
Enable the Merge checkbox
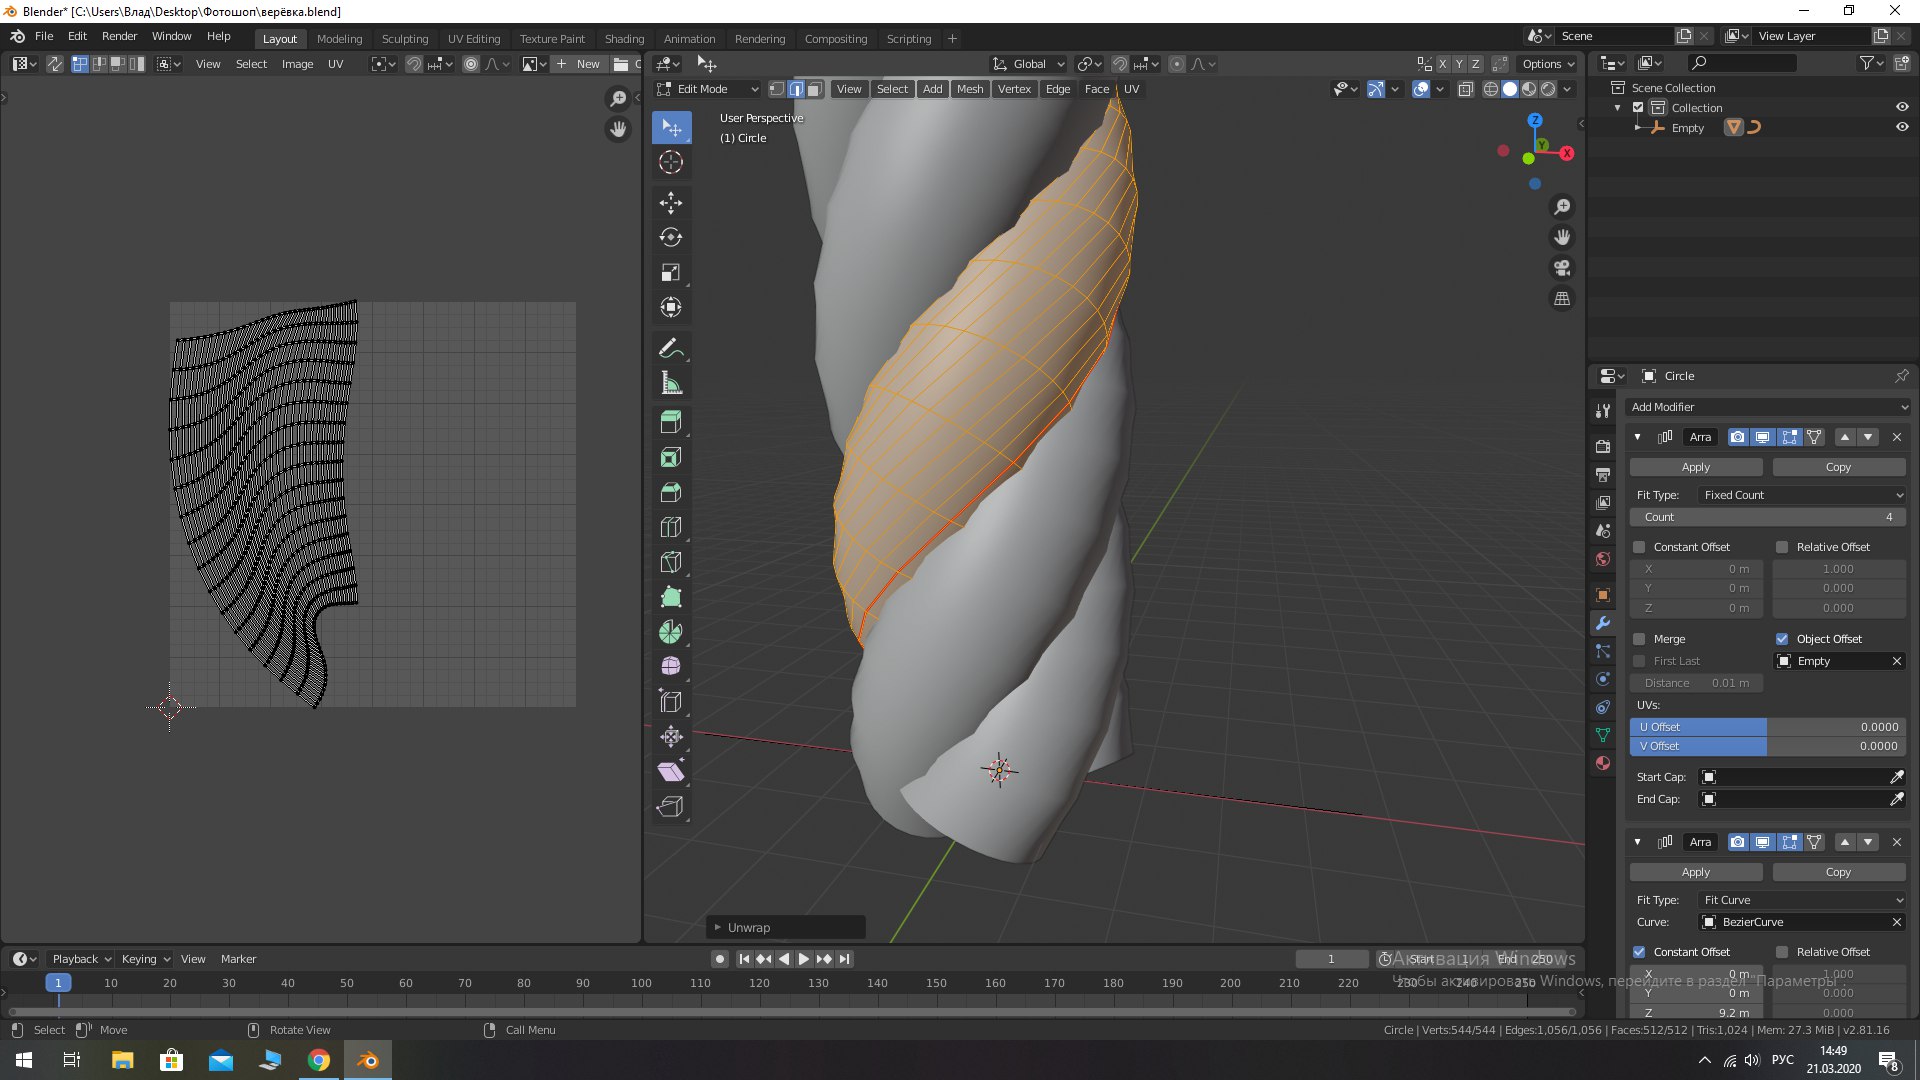1639,639
